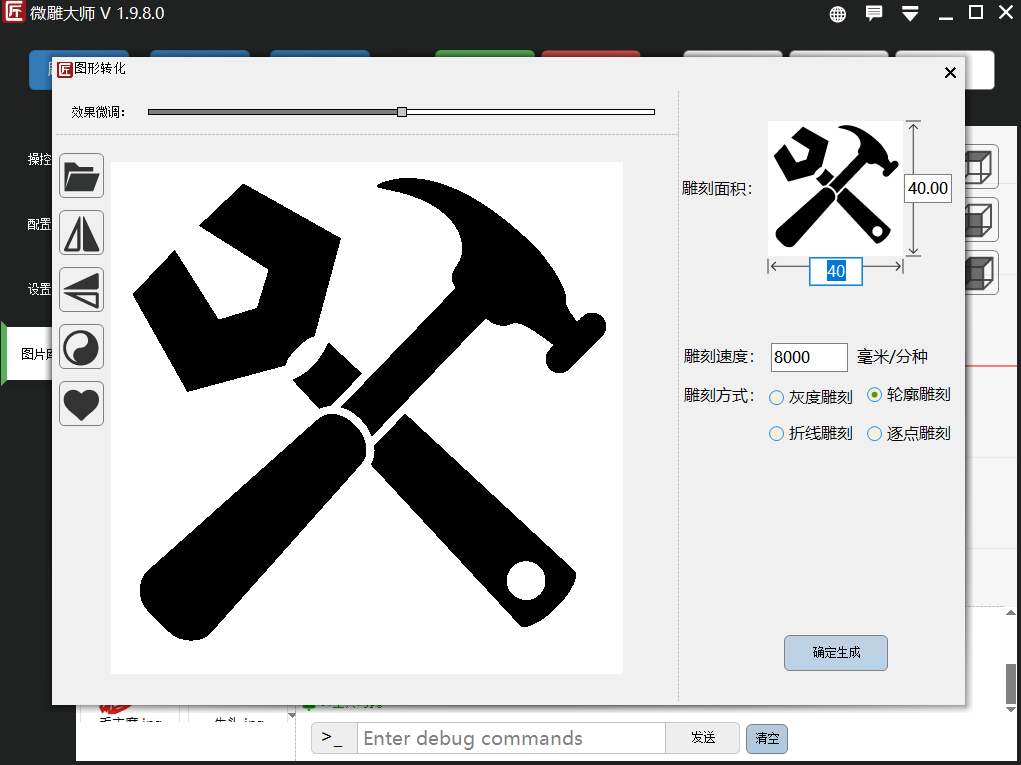Open language globe icon in title bar
The width and height of the screenshot is (1021, 765).
(x=838, y=14)
